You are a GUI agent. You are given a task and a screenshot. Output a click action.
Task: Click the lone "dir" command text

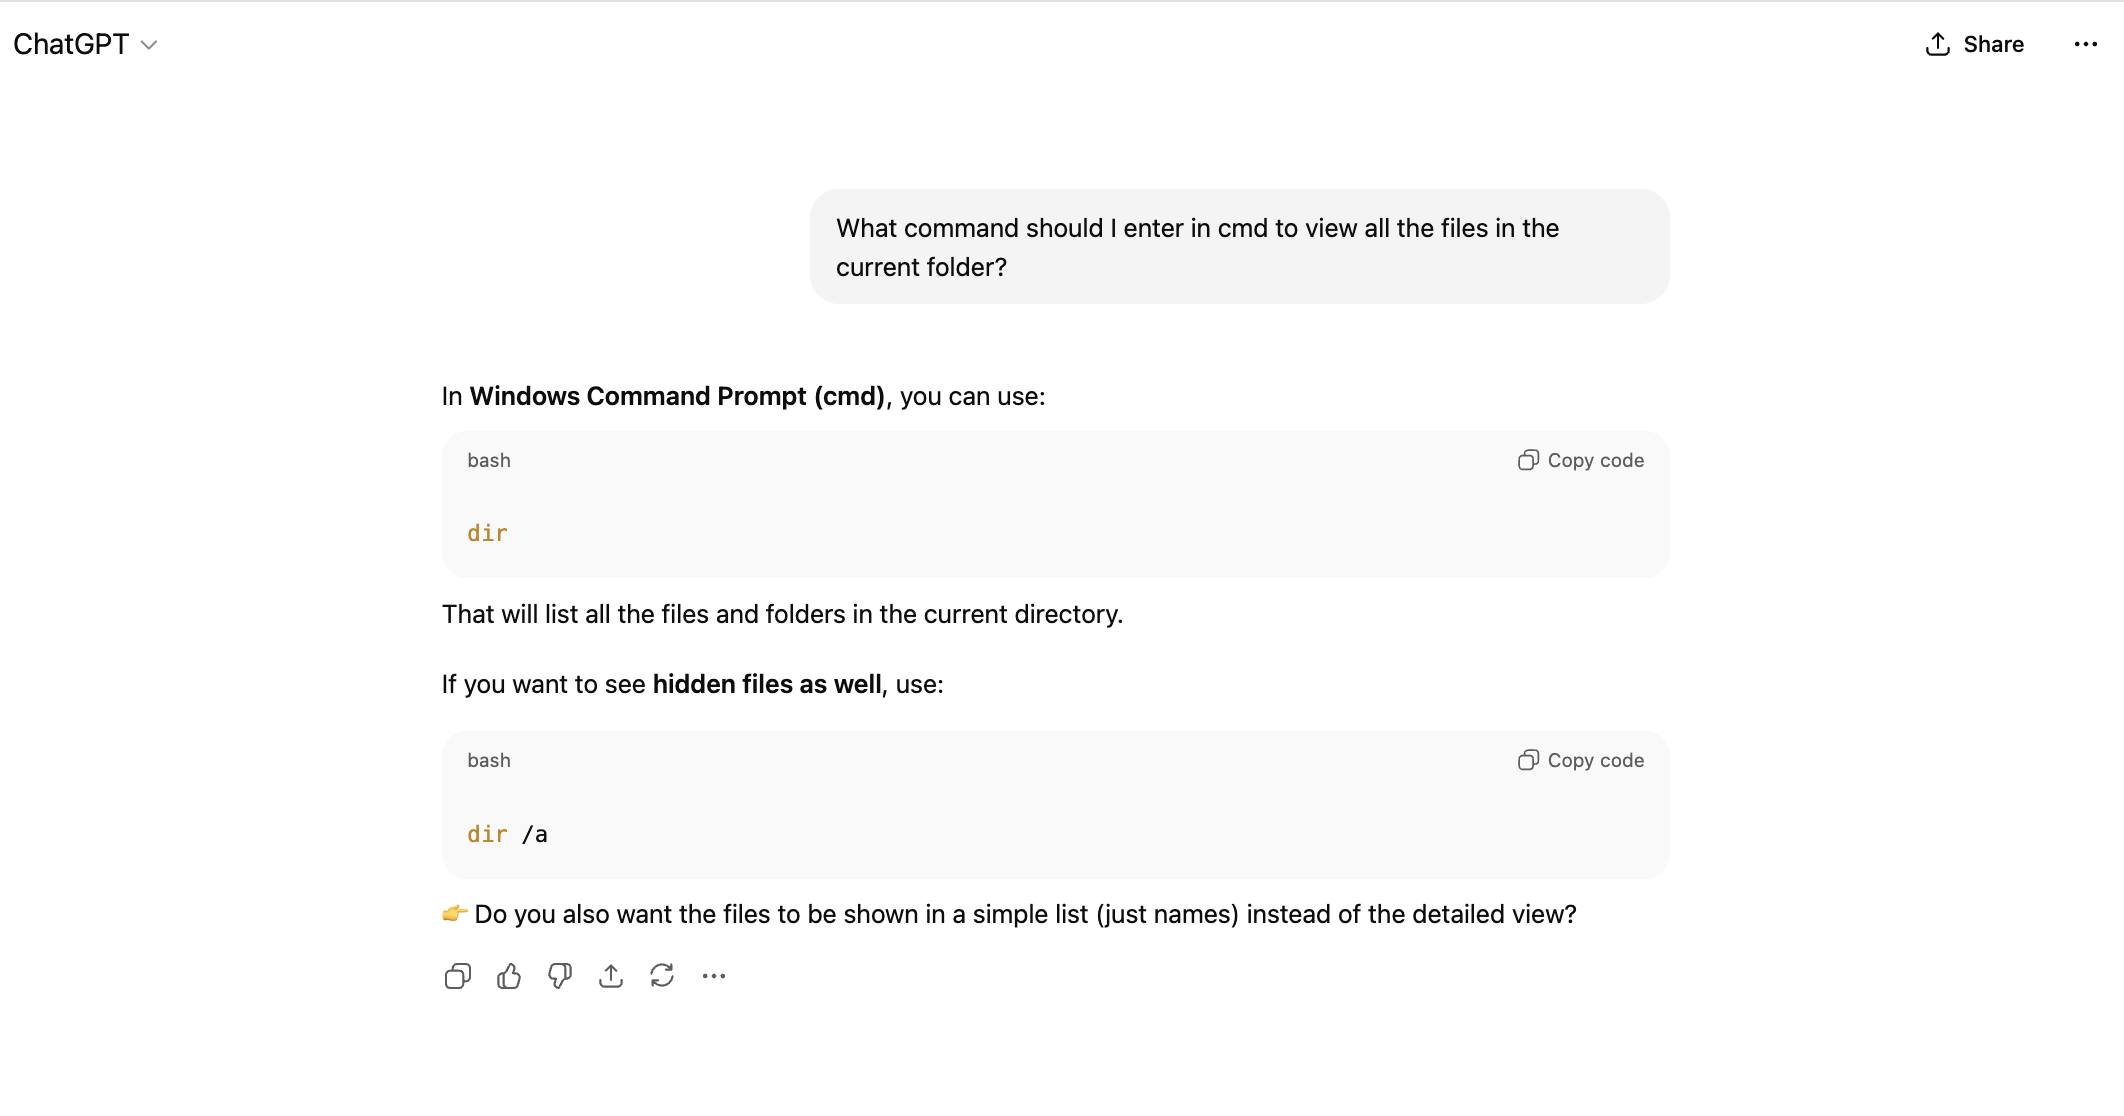pos(487,533)
